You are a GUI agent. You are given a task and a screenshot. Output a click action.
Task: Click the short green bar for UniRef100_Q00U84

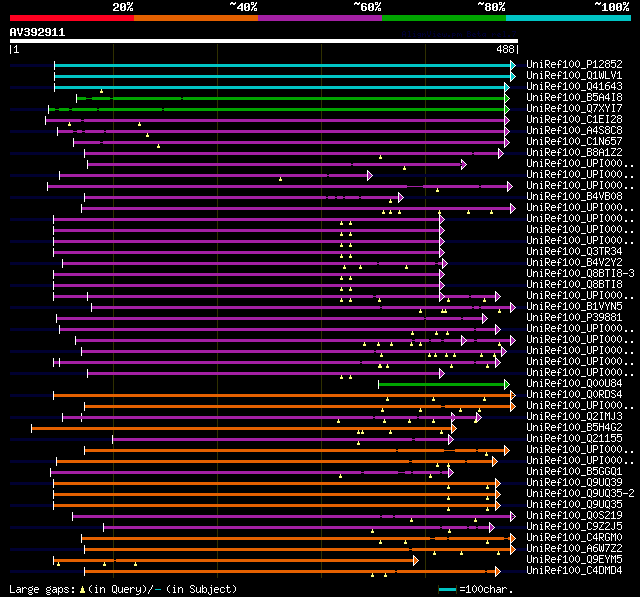[x=442, y=385]
